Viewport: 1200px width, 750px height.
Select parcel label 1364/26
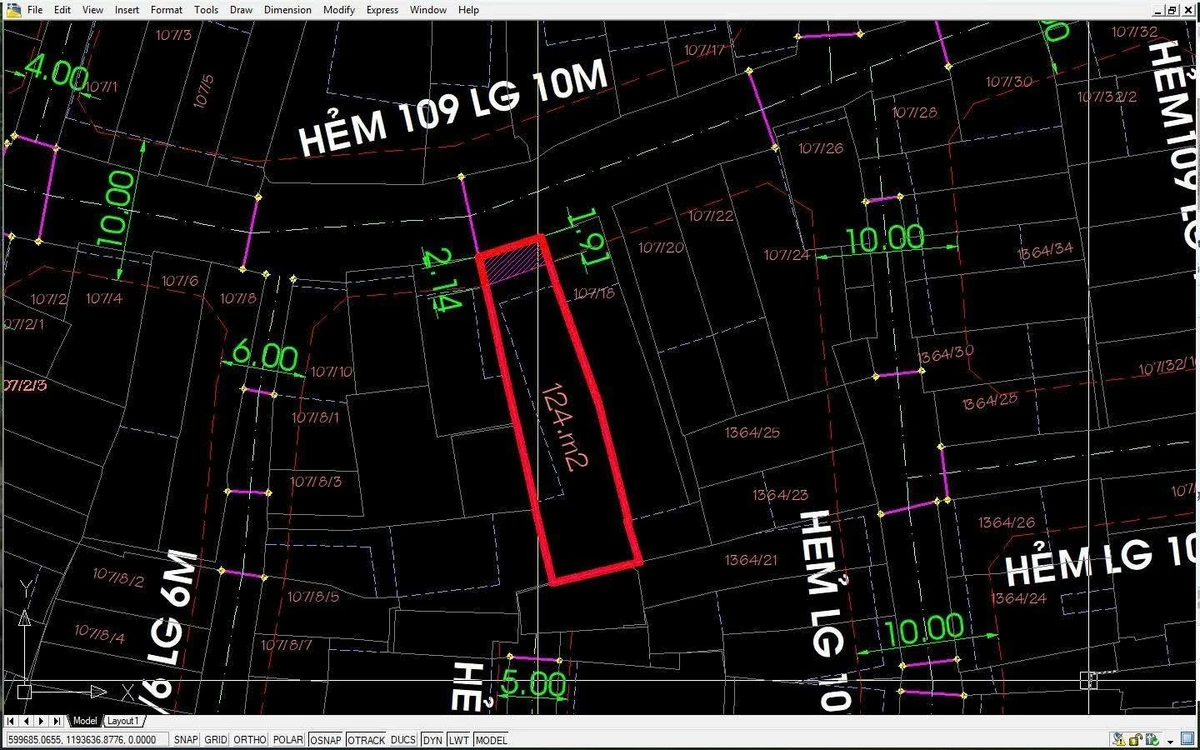point(1007,522)
